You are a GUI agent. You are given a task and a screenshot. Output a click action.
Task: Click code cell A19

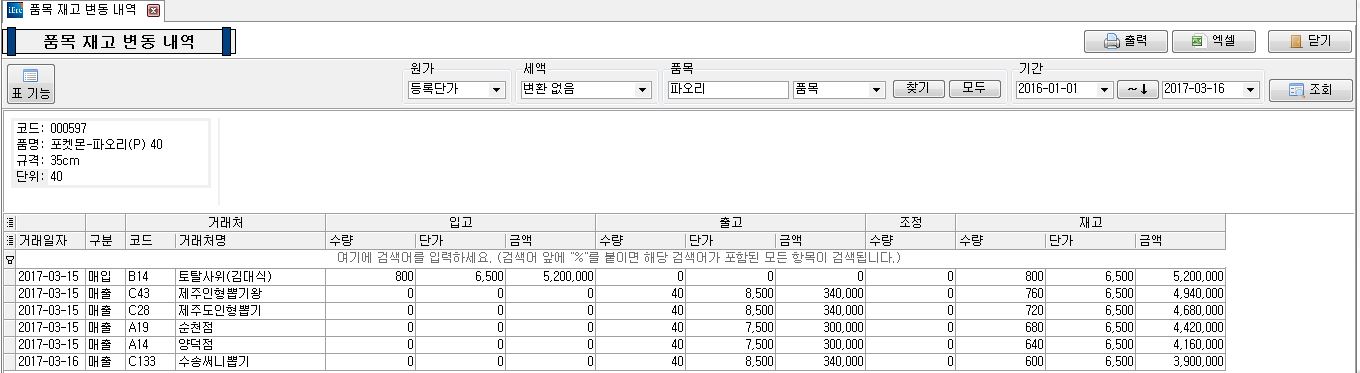coord(150,327)
